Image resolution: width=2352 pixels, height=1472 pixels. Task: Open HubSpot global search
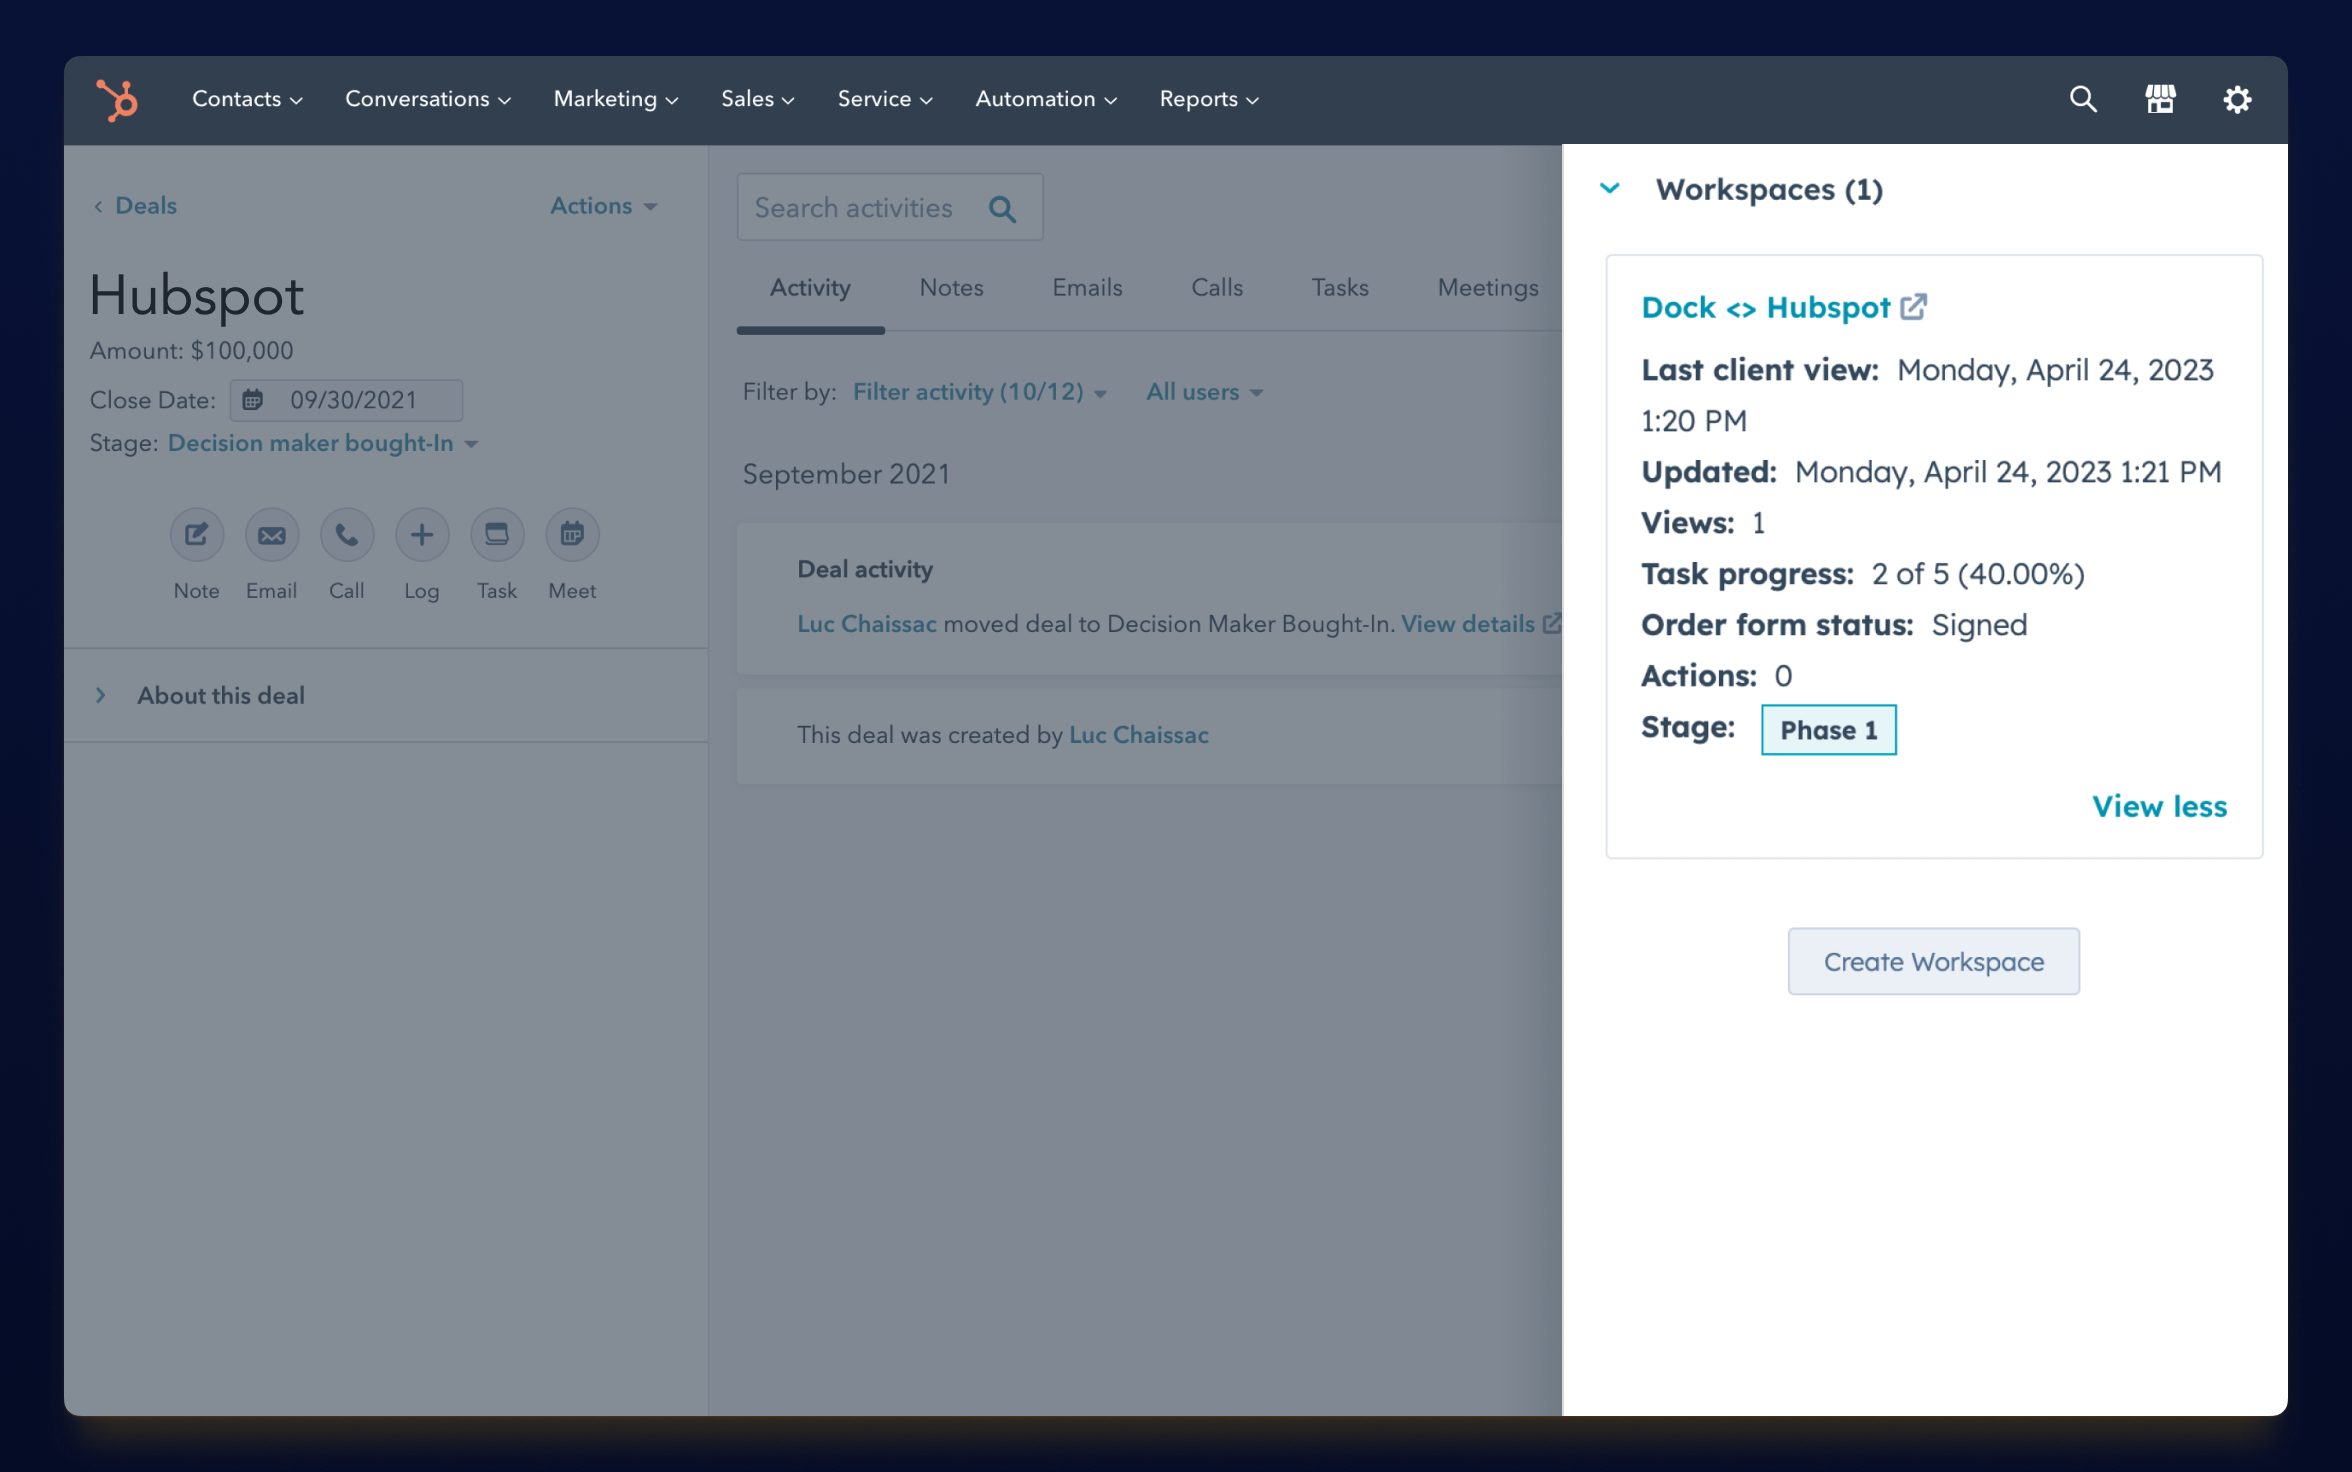point(2082,99)
